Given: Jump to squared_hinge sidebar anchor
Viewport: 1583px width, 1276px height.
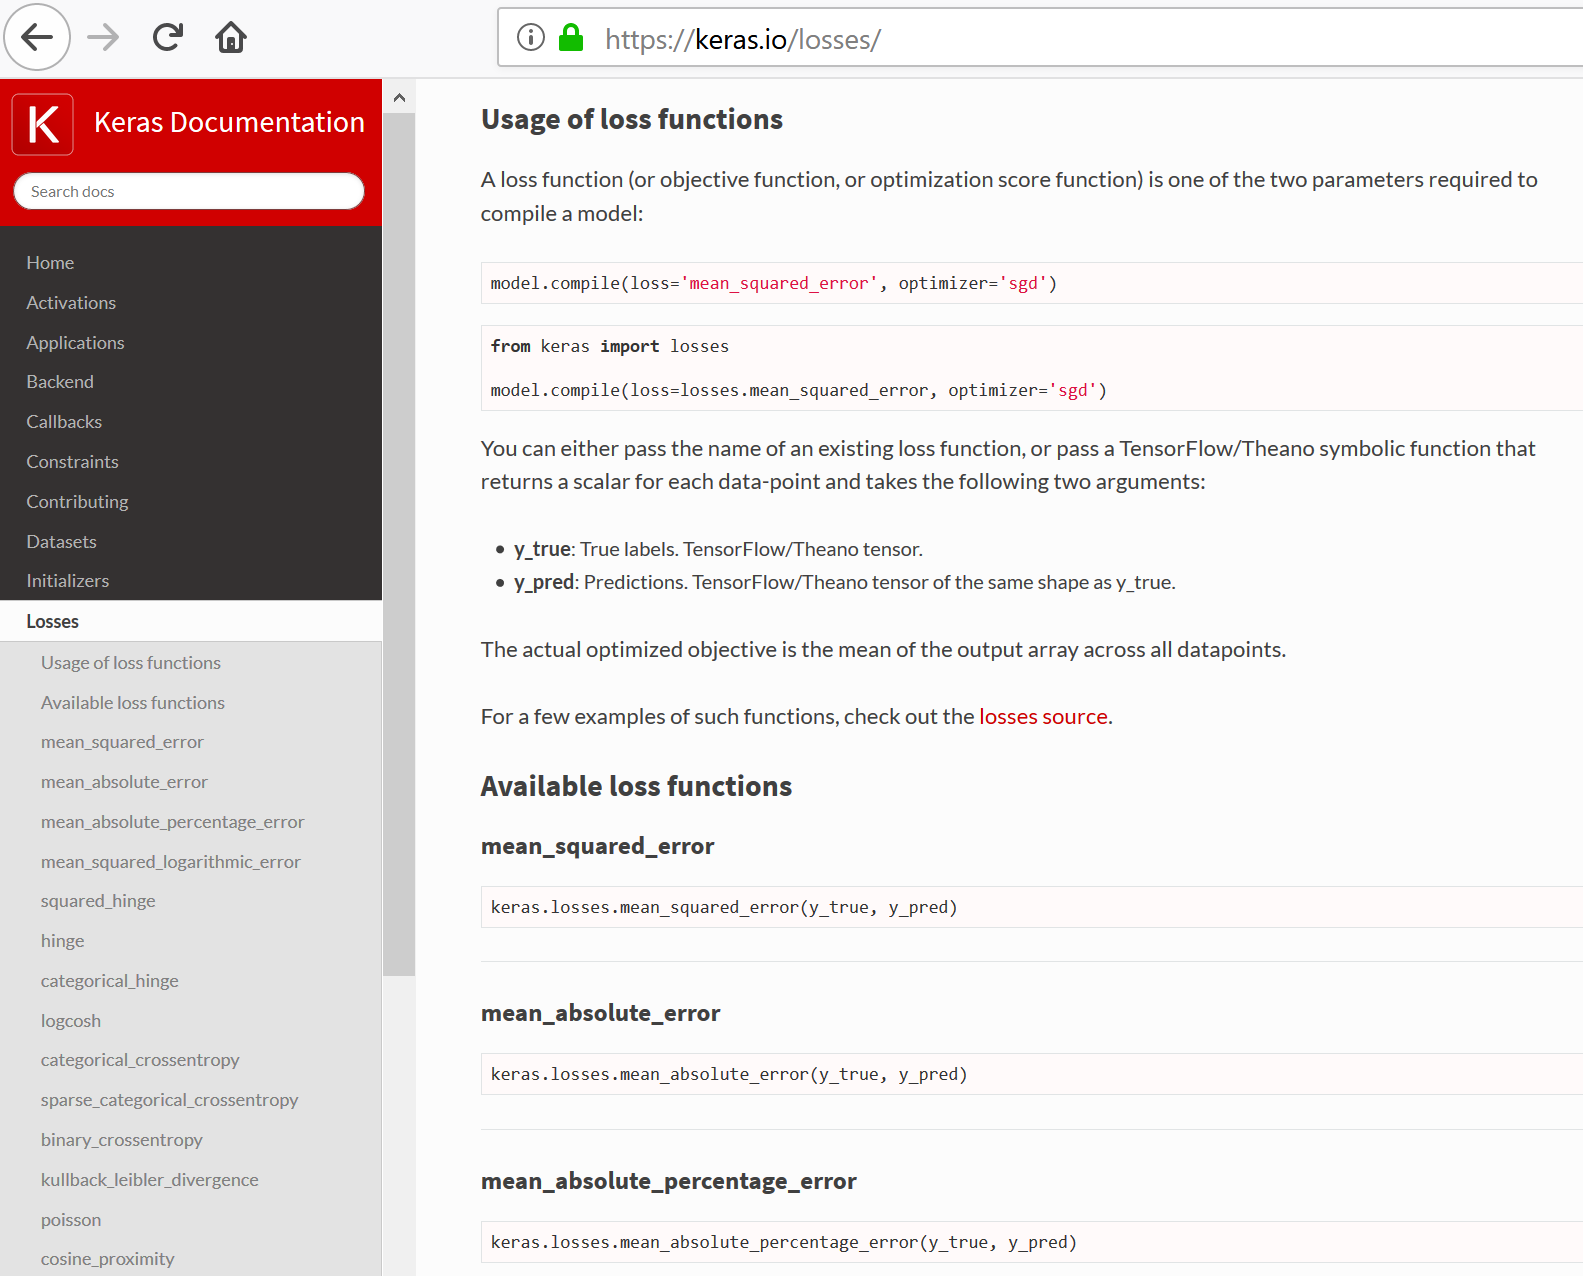Looking at the screenshot, I should 98,901.
